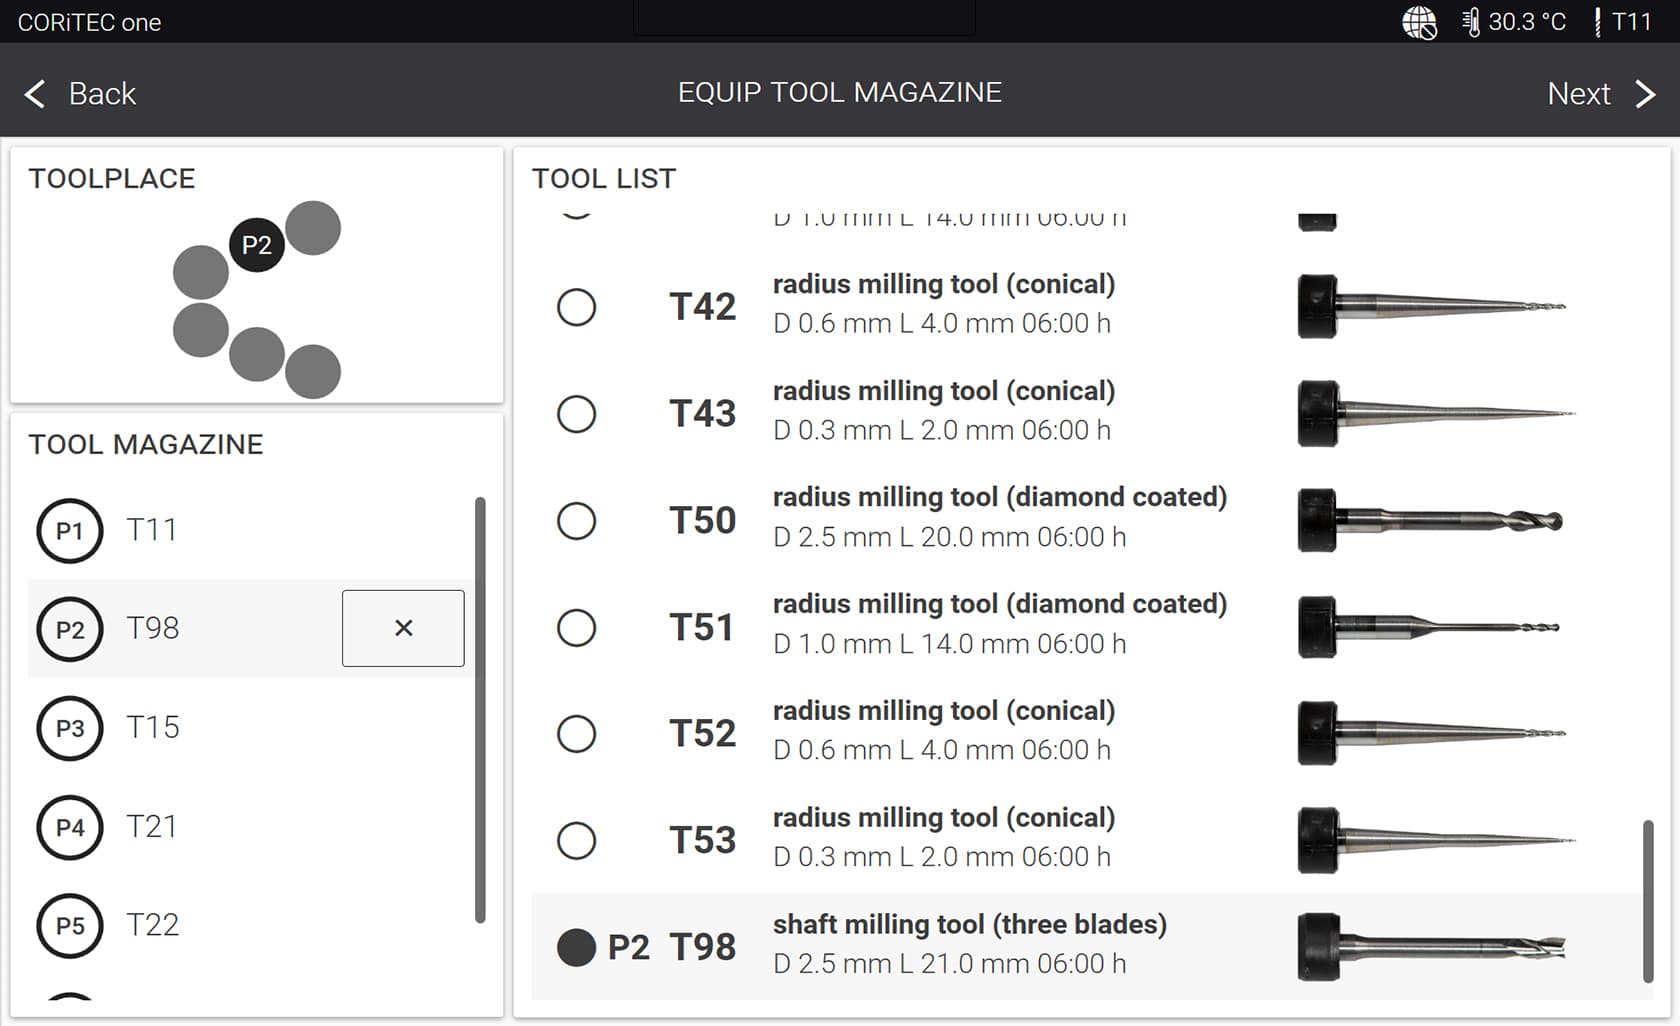Image resolution: width=1680 pixels, height=1026 pixels.
Task: Proceed with the Next button
Action: (1600, 94)
